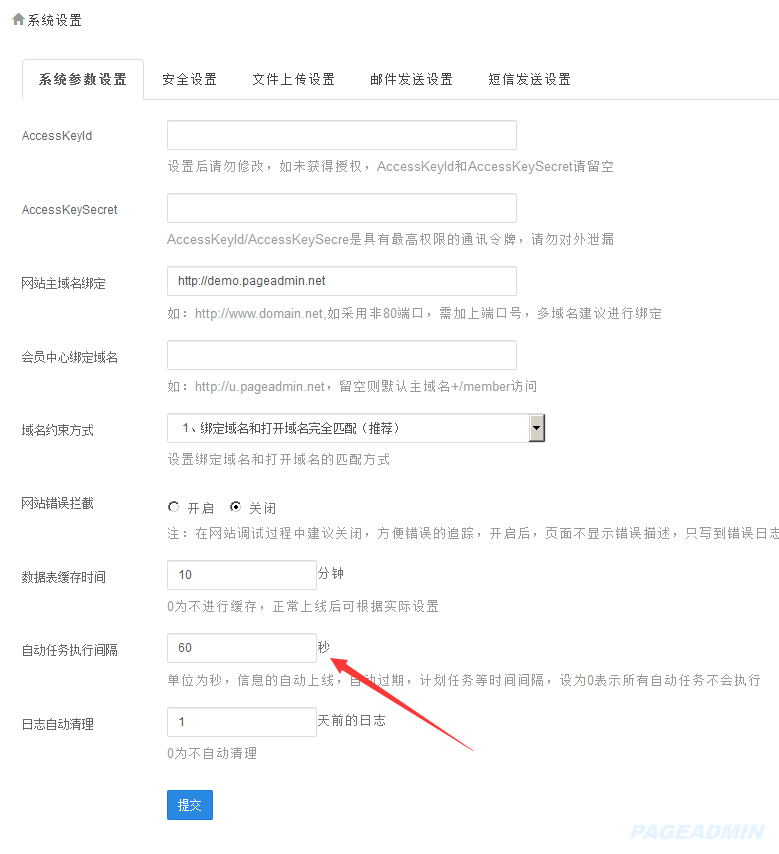Click the 系统设置 page heading
779x854 pixels.
55,20
